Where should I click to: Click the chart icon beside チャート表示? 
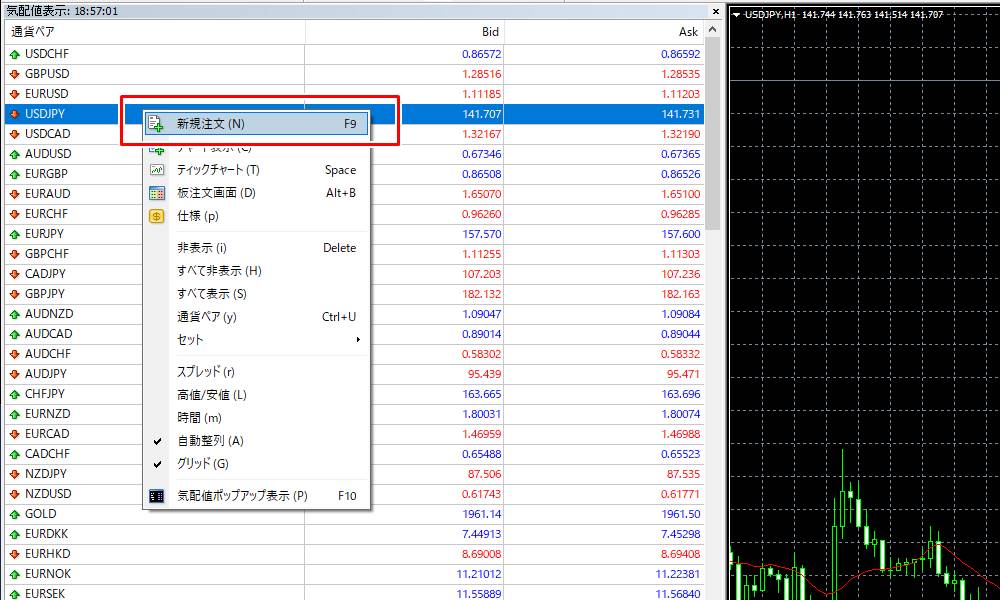pyautogui.click(x=156, y=148)
